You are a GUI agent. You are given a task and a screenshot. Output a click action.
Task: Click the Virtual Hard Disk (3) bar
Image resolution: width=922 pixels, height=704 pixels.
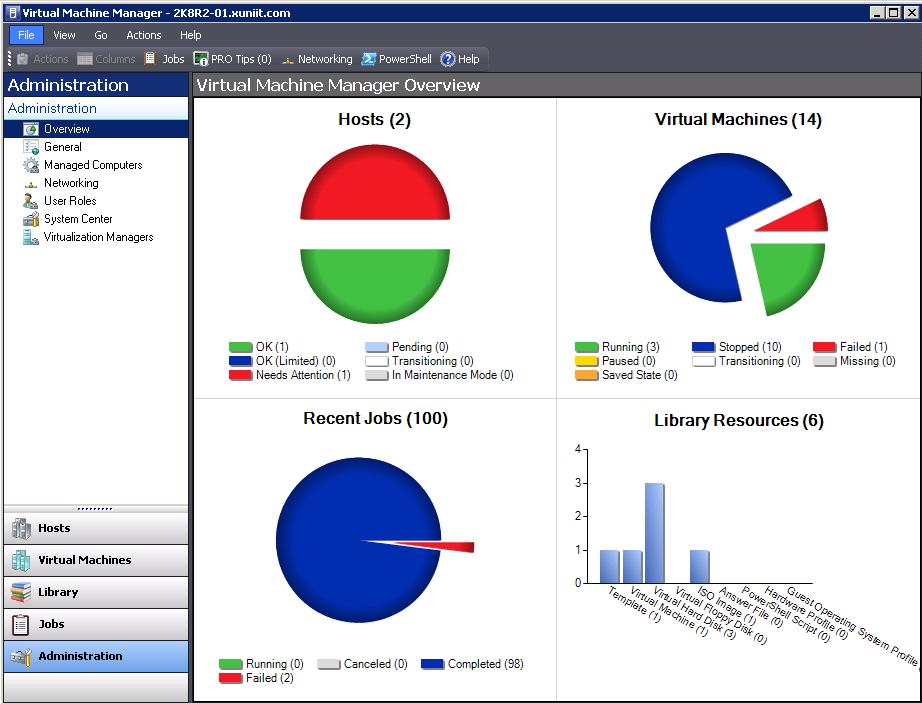pyautogui.click(x=654, y=533)
